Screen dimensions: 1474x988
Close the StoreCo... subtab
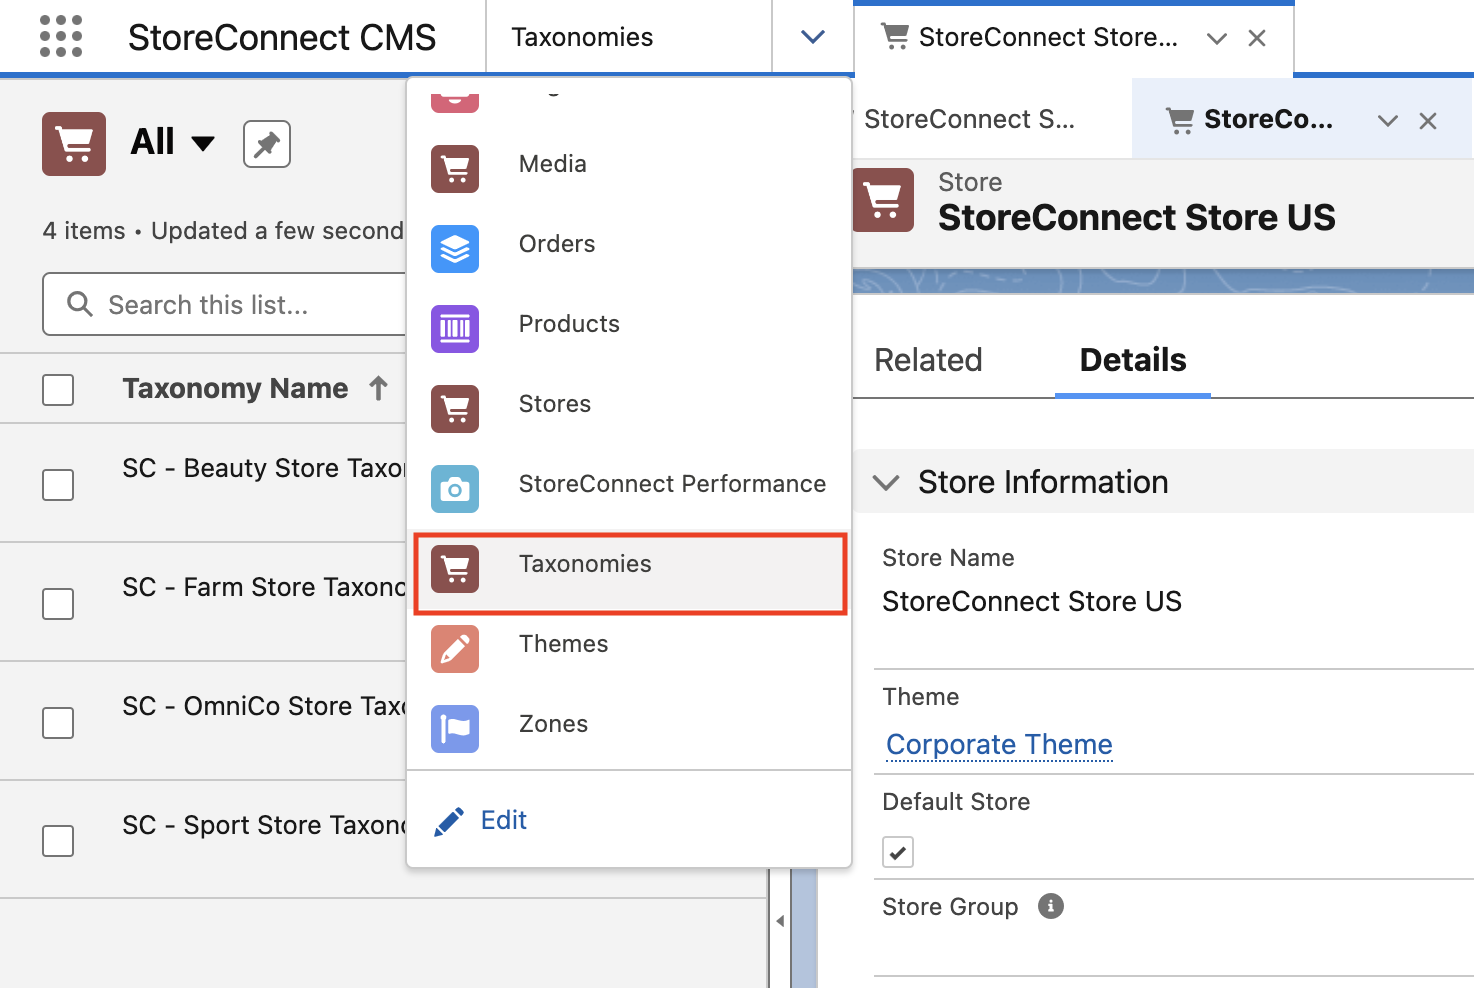click(x=1428, y=121)
